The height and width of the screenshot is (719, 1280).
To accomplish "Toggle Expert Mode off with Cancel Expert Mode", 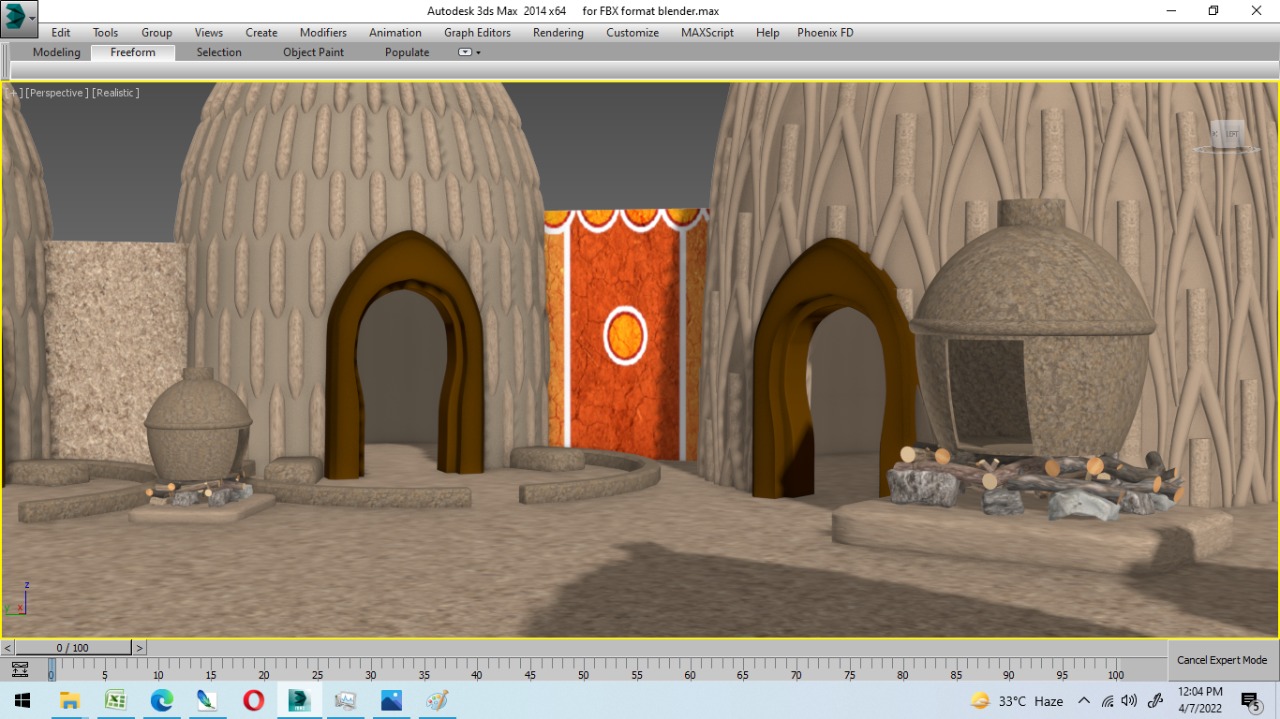I will pyautogui.click(x=1221, y=660).
